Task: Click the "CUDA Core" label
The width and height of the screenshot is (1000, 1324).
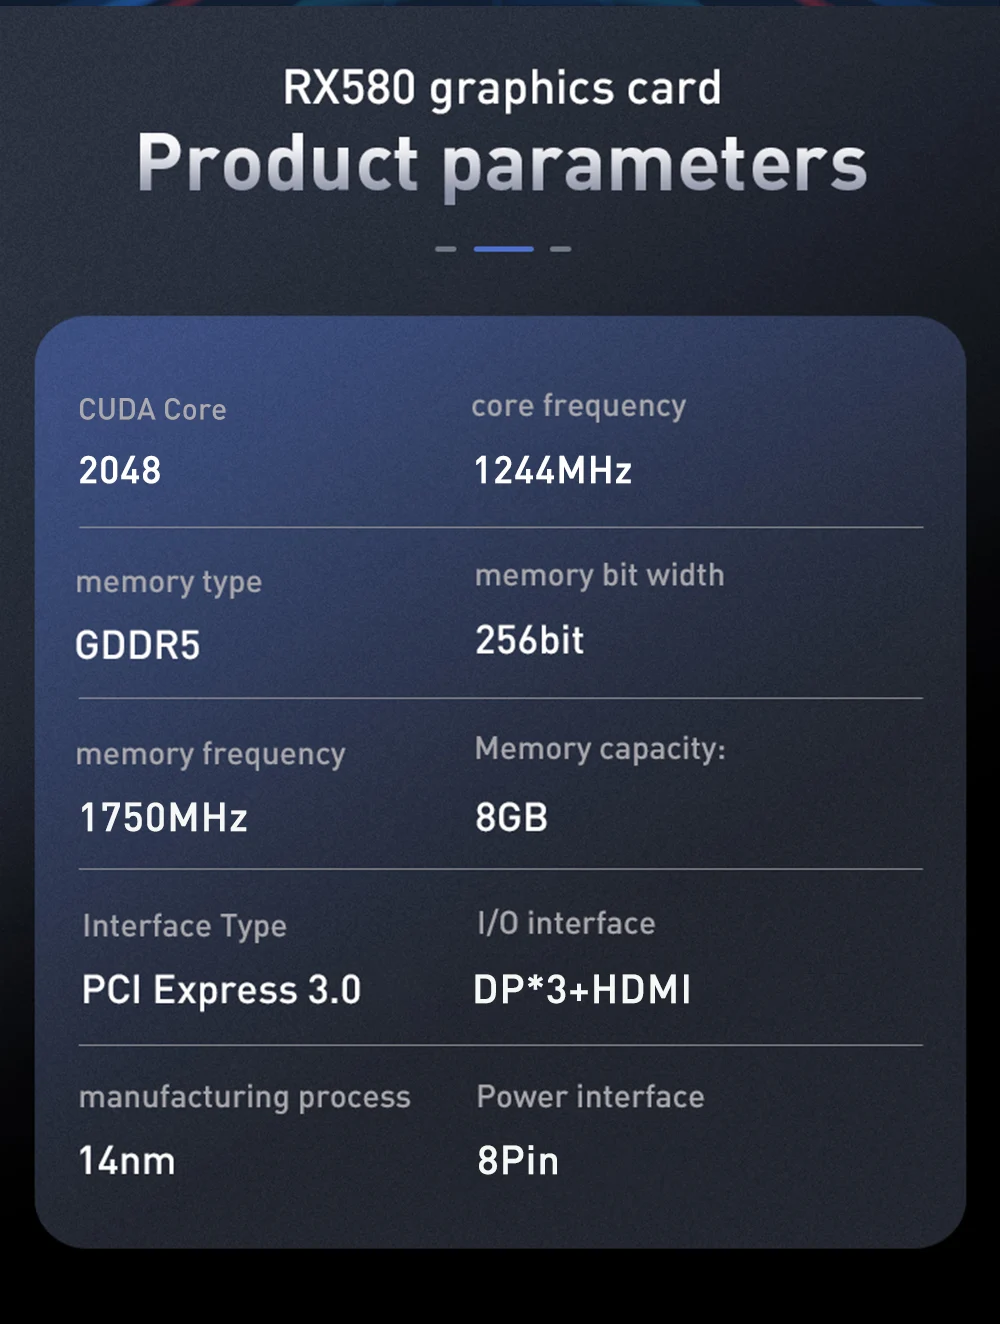Action: pyautogui.click(x=153, y=410)
